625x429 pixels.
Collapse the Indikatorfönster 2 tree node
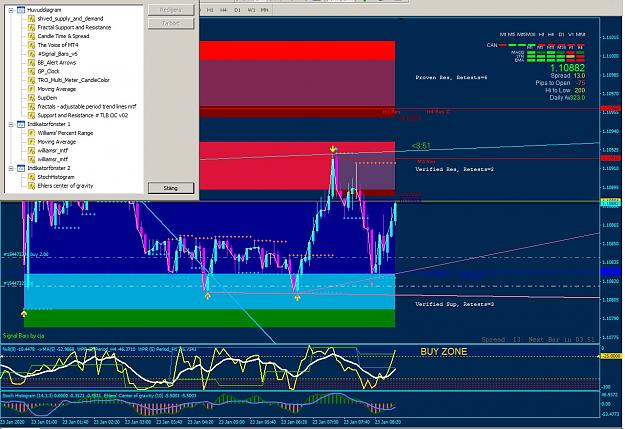[11, 168]
